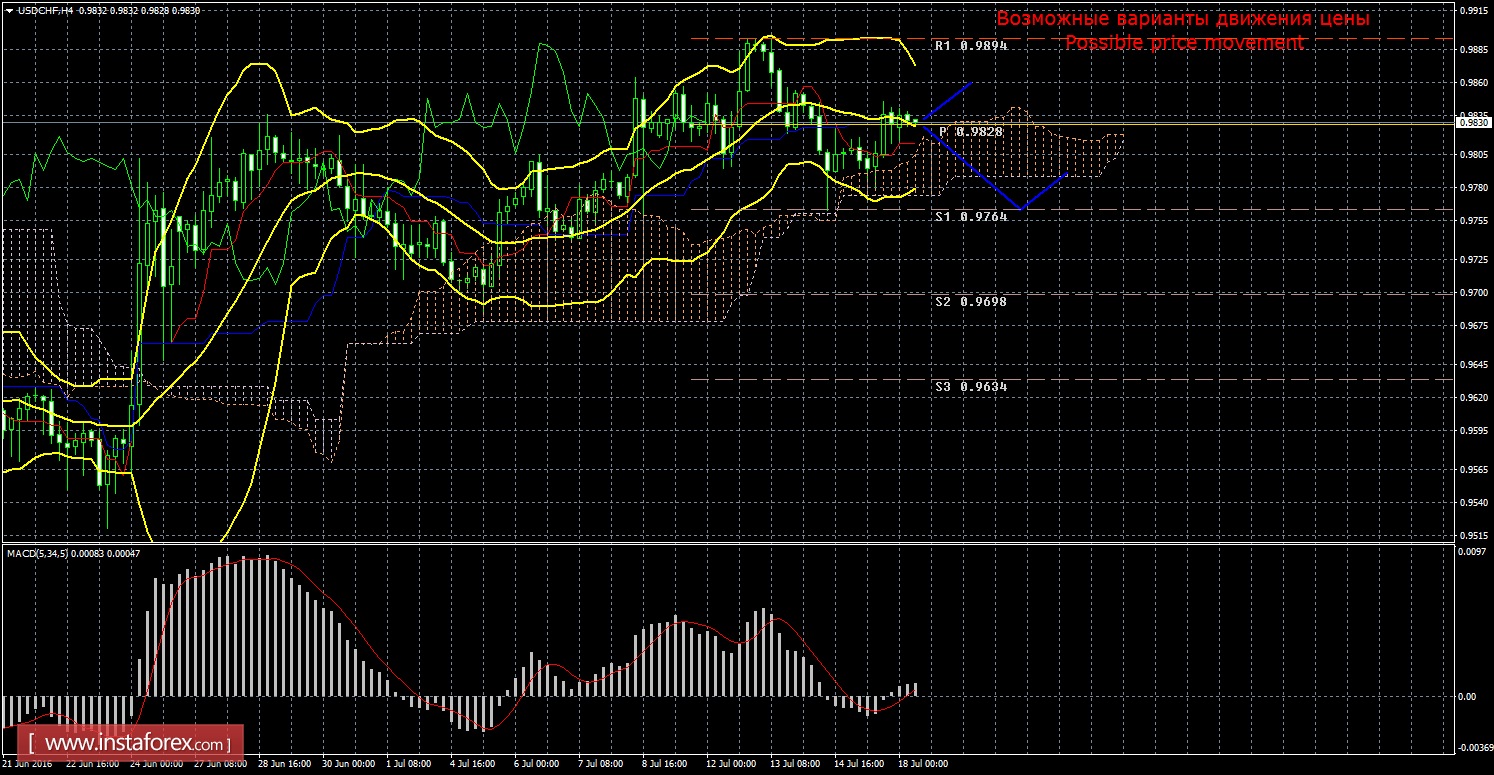Click the www.instaforex.com watermark link

(135, 744)
